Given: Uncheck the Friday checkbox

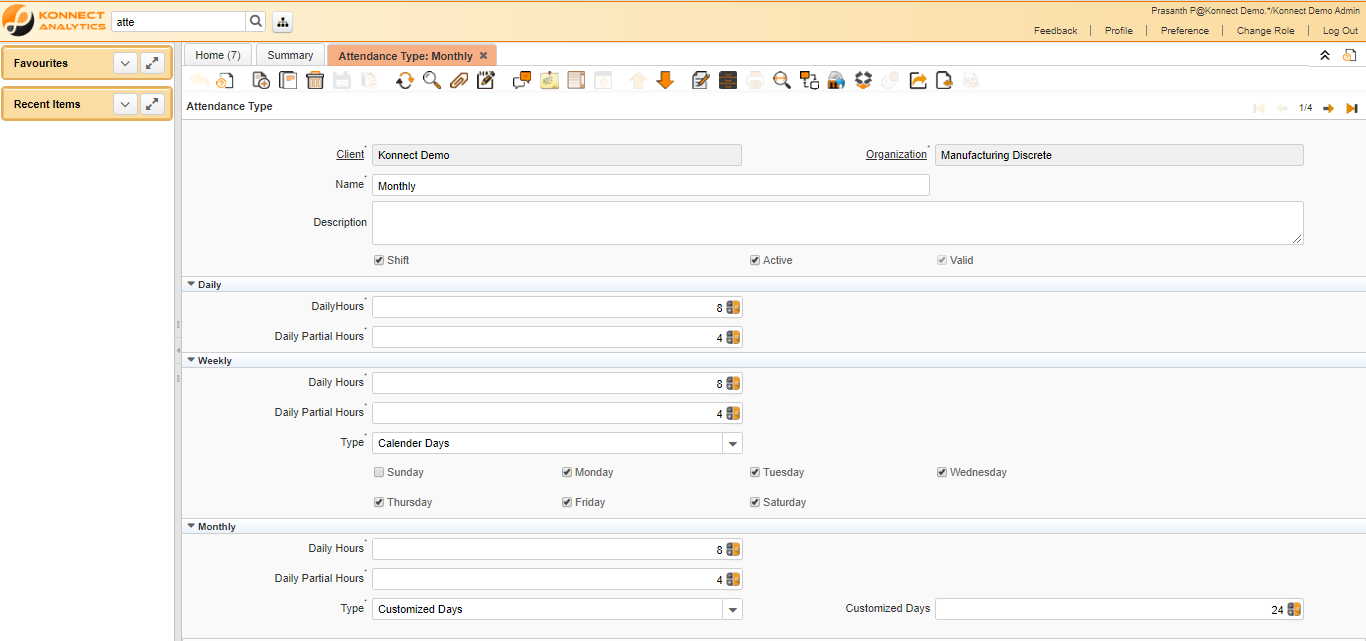Looking at the screenshot, I should [x=567, y=502].
